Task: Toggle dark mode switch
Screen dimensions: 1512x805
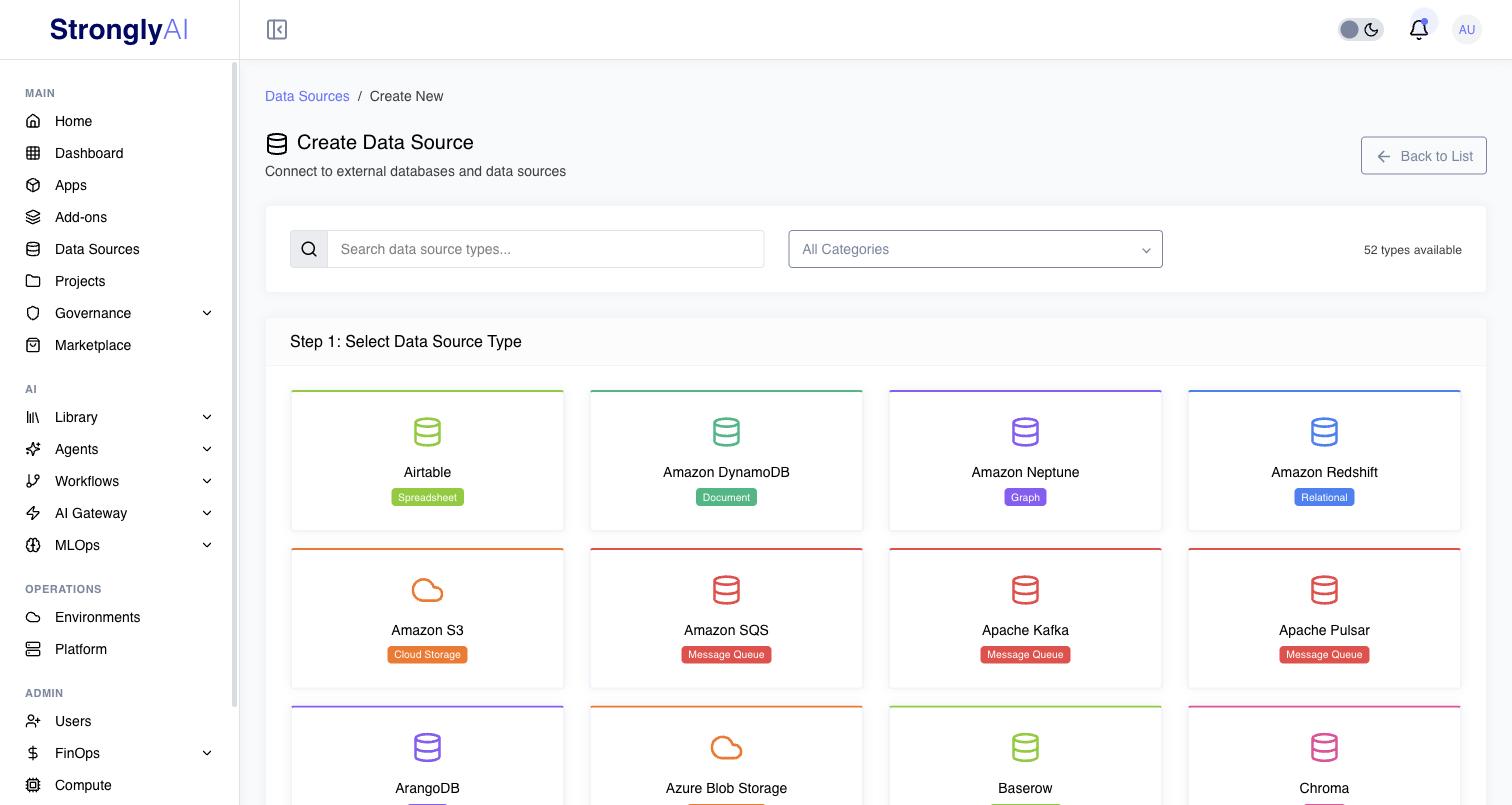Action: pyautogui.click(x=1360, y=30)
